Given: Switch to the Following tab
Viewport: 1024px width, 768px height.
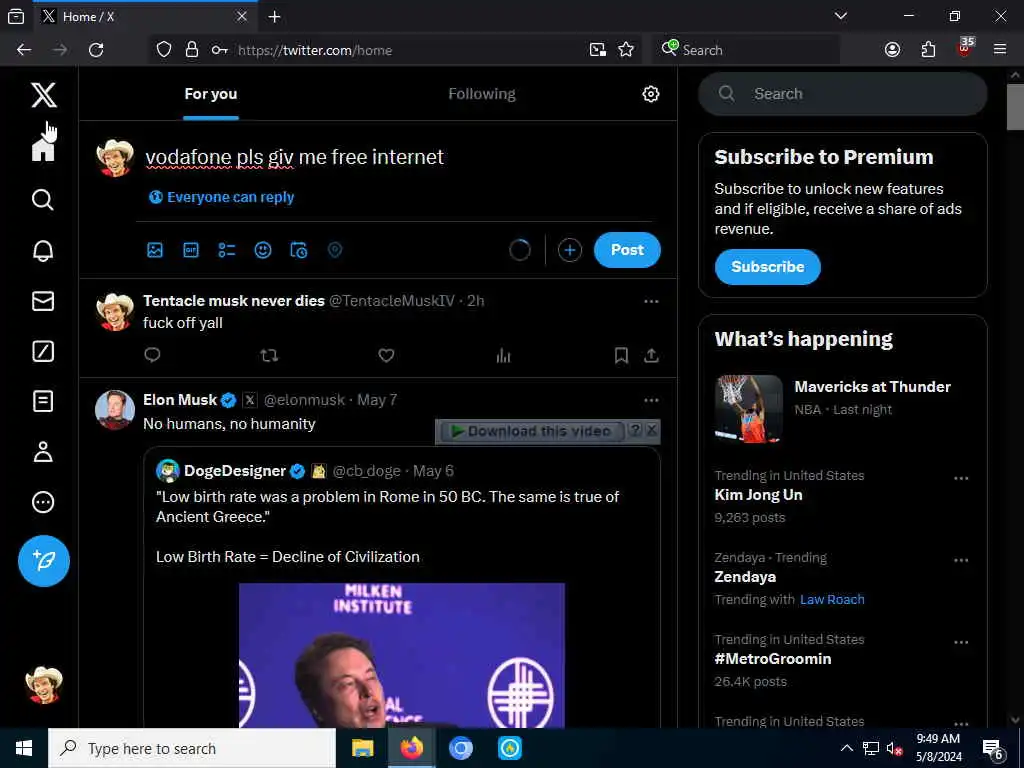Looking at the screenshot, I should click(x=482, y=94).
